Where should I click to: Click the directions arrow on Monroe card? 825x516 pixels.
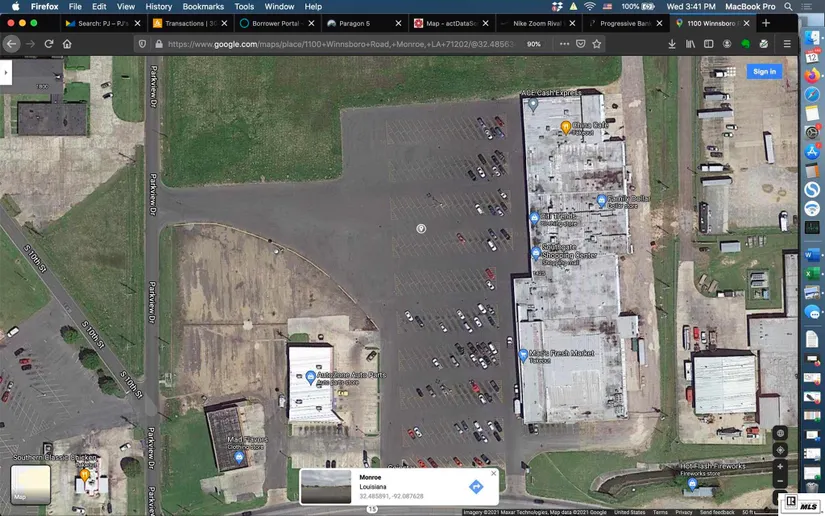(476, 487)
